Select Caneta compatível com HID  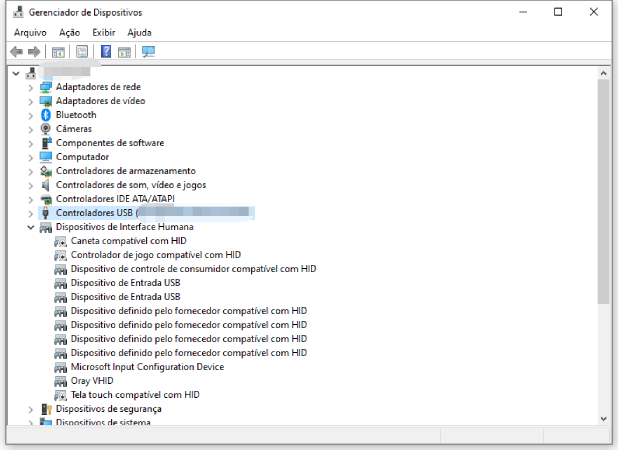tap(128, 241)
